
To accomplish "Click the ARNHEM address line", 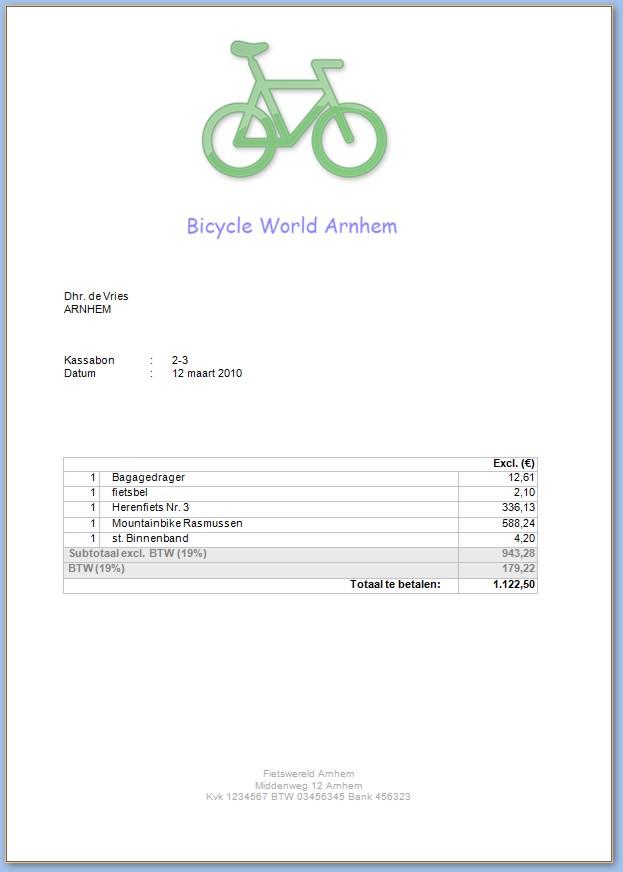I will pyautogui.click(x=87, y=309).
